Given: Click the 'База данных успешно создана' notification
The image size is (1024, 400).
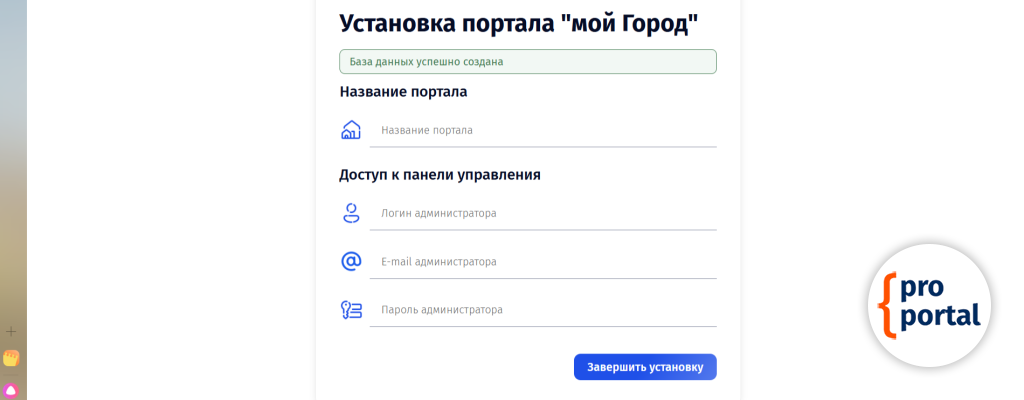Looking at the screenshot, I should pos(528,61).
